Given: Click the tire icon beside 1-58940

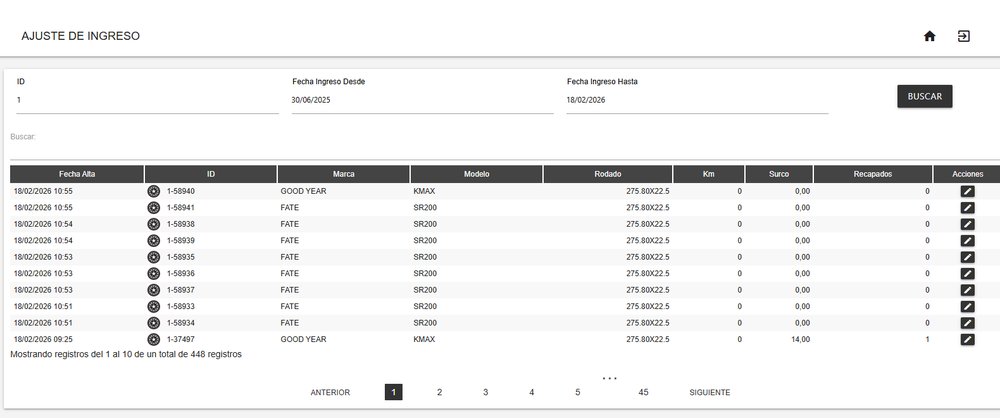Looking at the screenshot, I should (153, 191).
